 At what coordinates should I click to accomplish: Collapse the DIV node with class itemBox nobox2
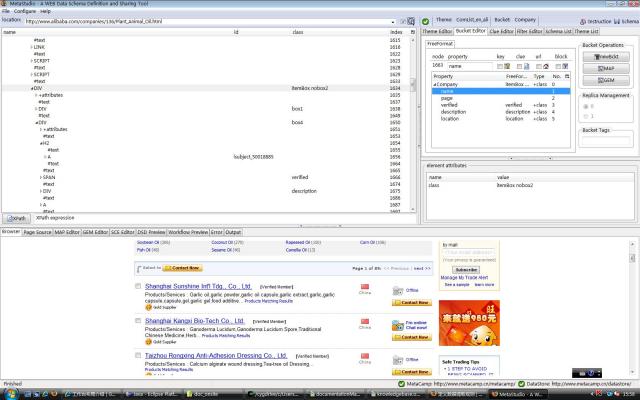(x=32, y=89)
